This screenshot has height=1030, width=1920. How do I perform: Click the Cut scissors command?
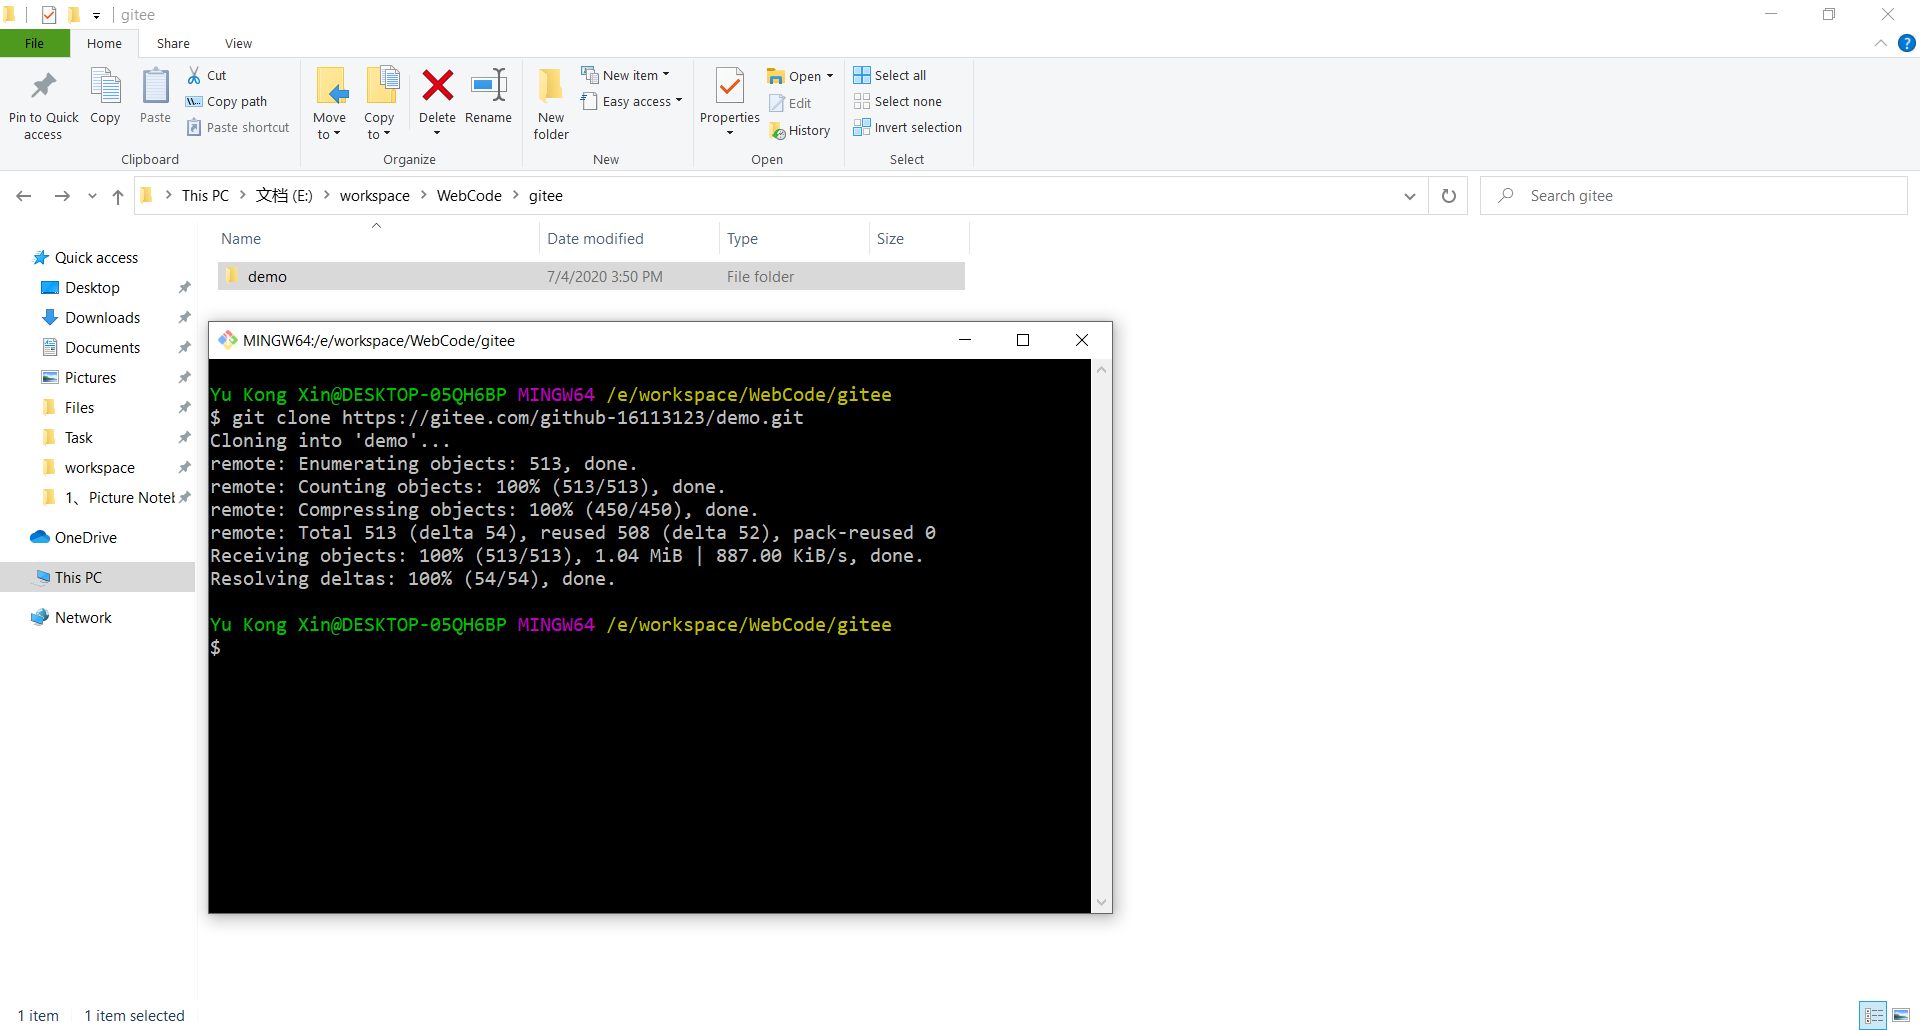[207, 75]
